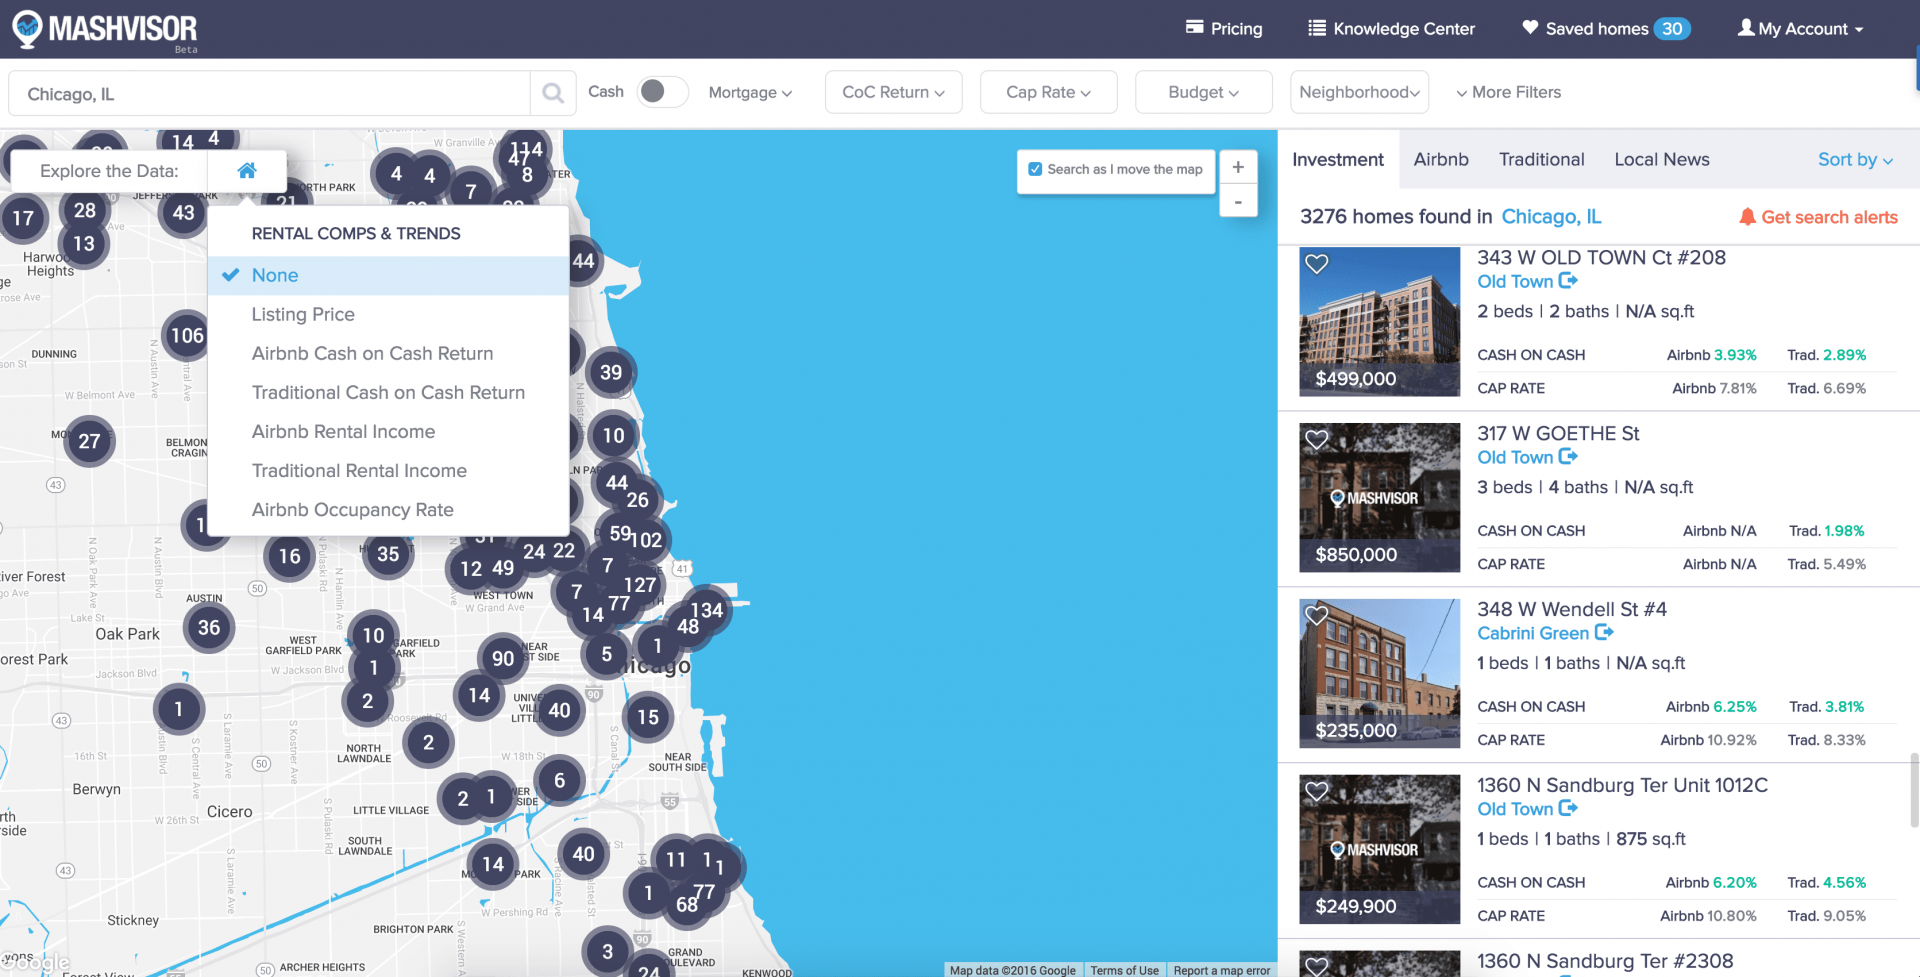Open the search magnifying glass icon
Screen dimensions: 1920x977
click(553, 92)
